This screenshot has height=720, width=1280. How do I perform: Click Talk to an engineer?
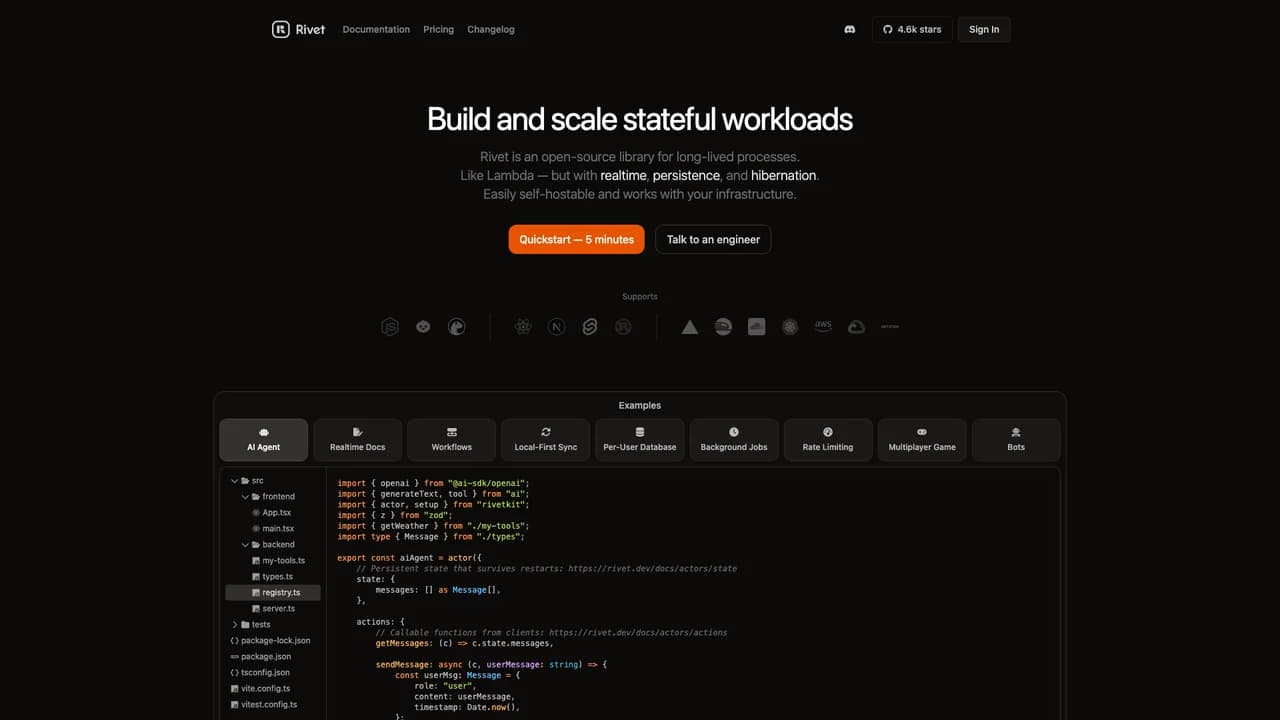[713, 239]
